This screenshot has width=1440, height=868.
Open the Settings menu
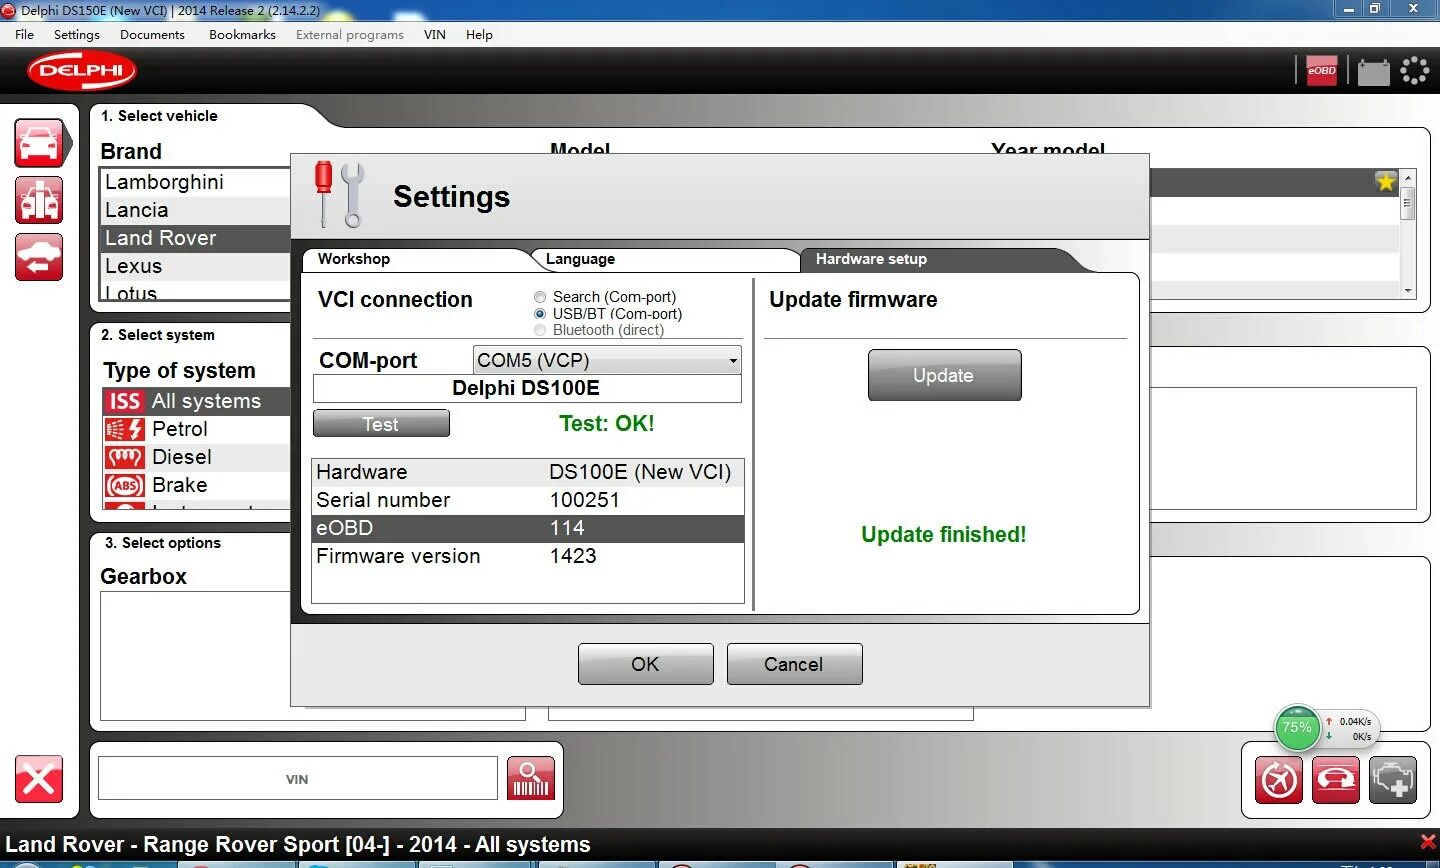click(77, 34)
